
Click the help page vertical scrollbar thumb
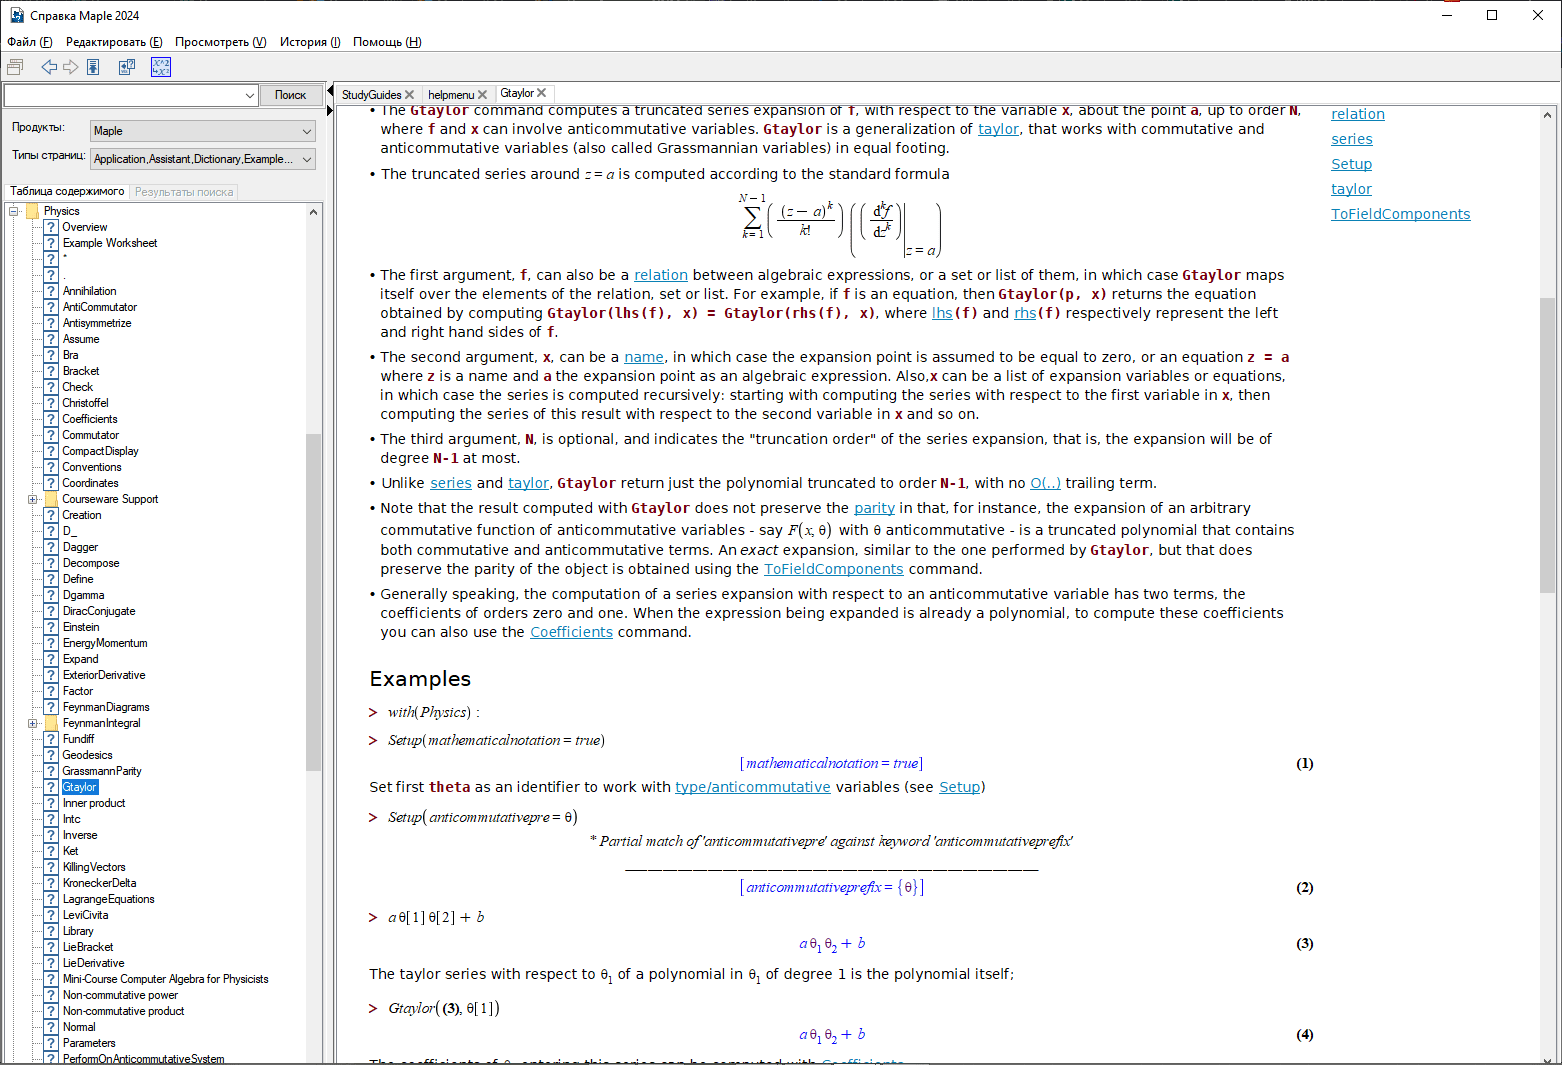(x=1548, y=445)
